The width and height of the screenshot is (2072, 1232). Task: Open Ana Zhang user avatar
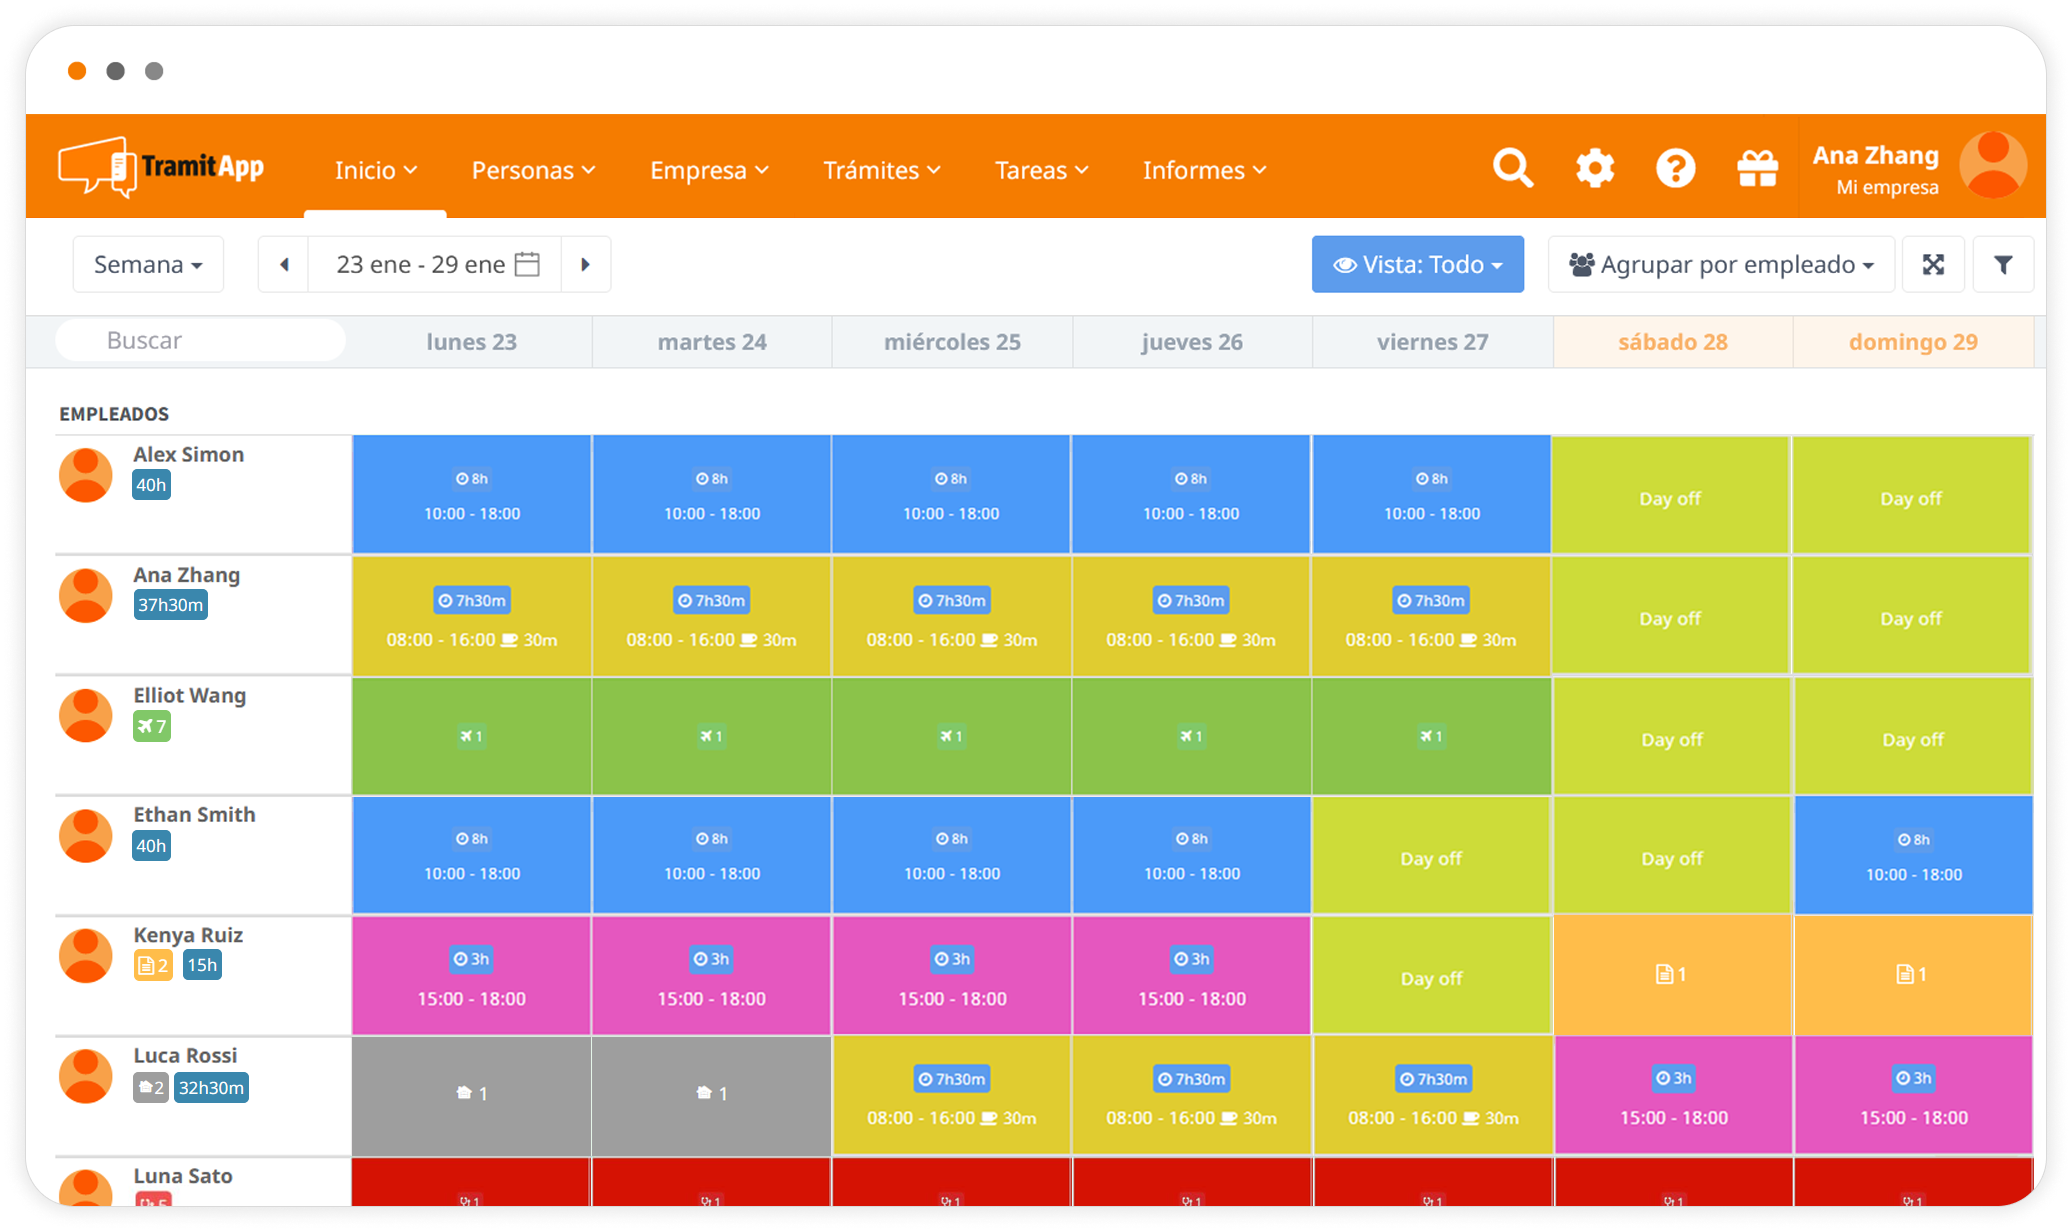[x=1992, y=166]
